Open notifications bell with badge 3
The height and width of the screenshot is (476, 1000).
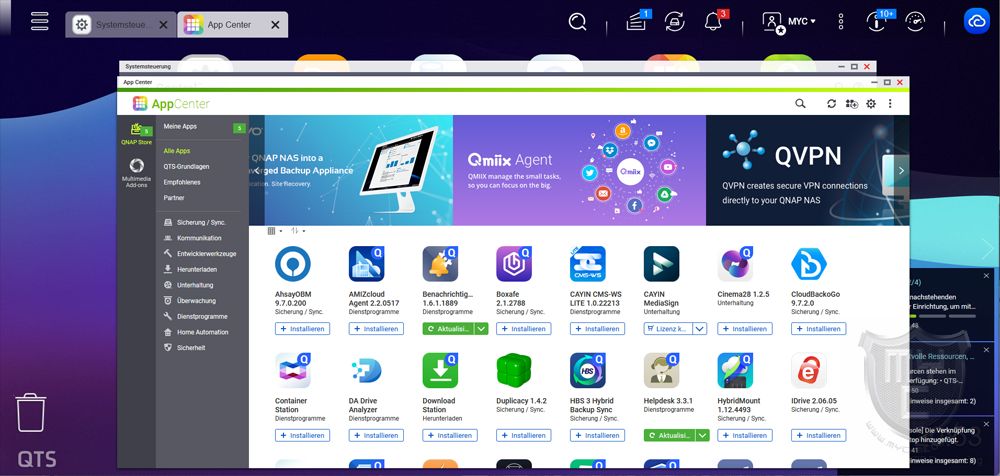click(x=714, y=21)
